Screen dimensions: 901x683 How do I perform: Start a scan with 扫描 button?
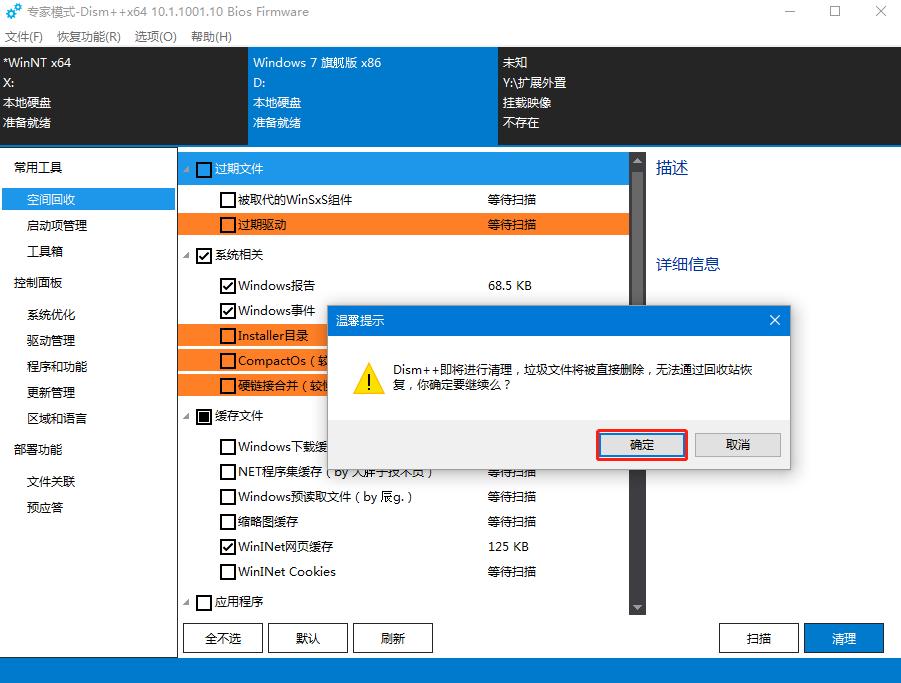(x=758, y=637)
